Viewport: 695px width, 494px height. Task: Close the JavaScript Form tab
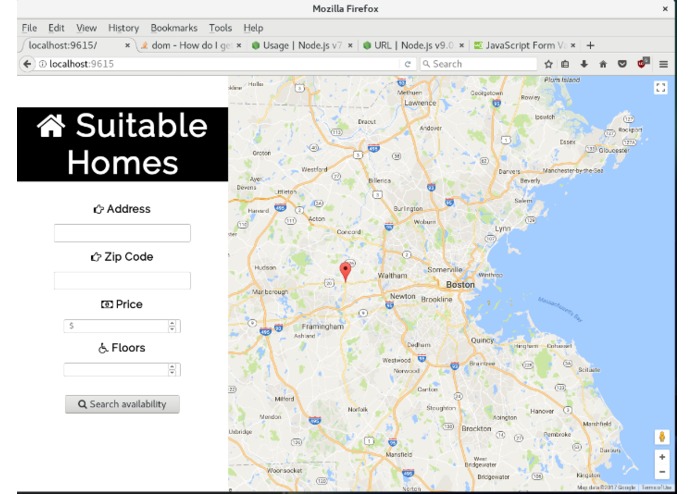coord(573,45)
